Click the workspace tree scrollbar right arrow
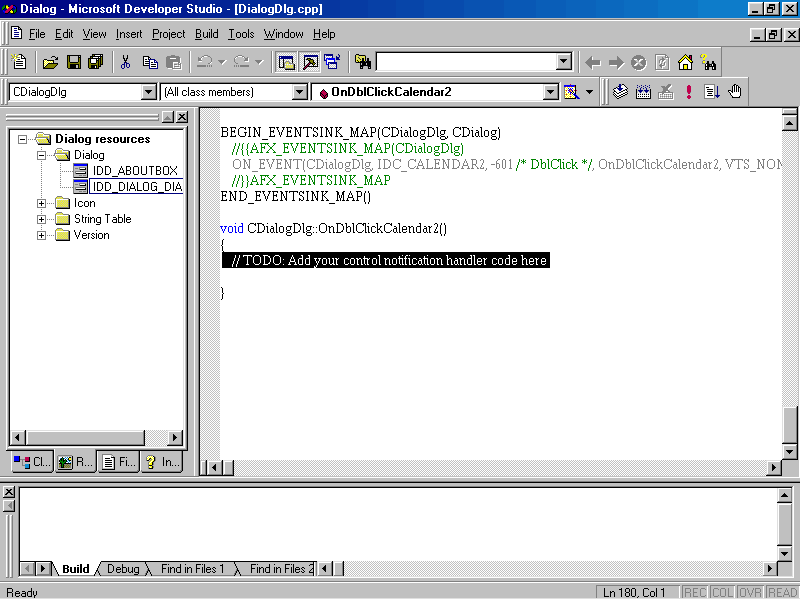 tap(175, 437)
